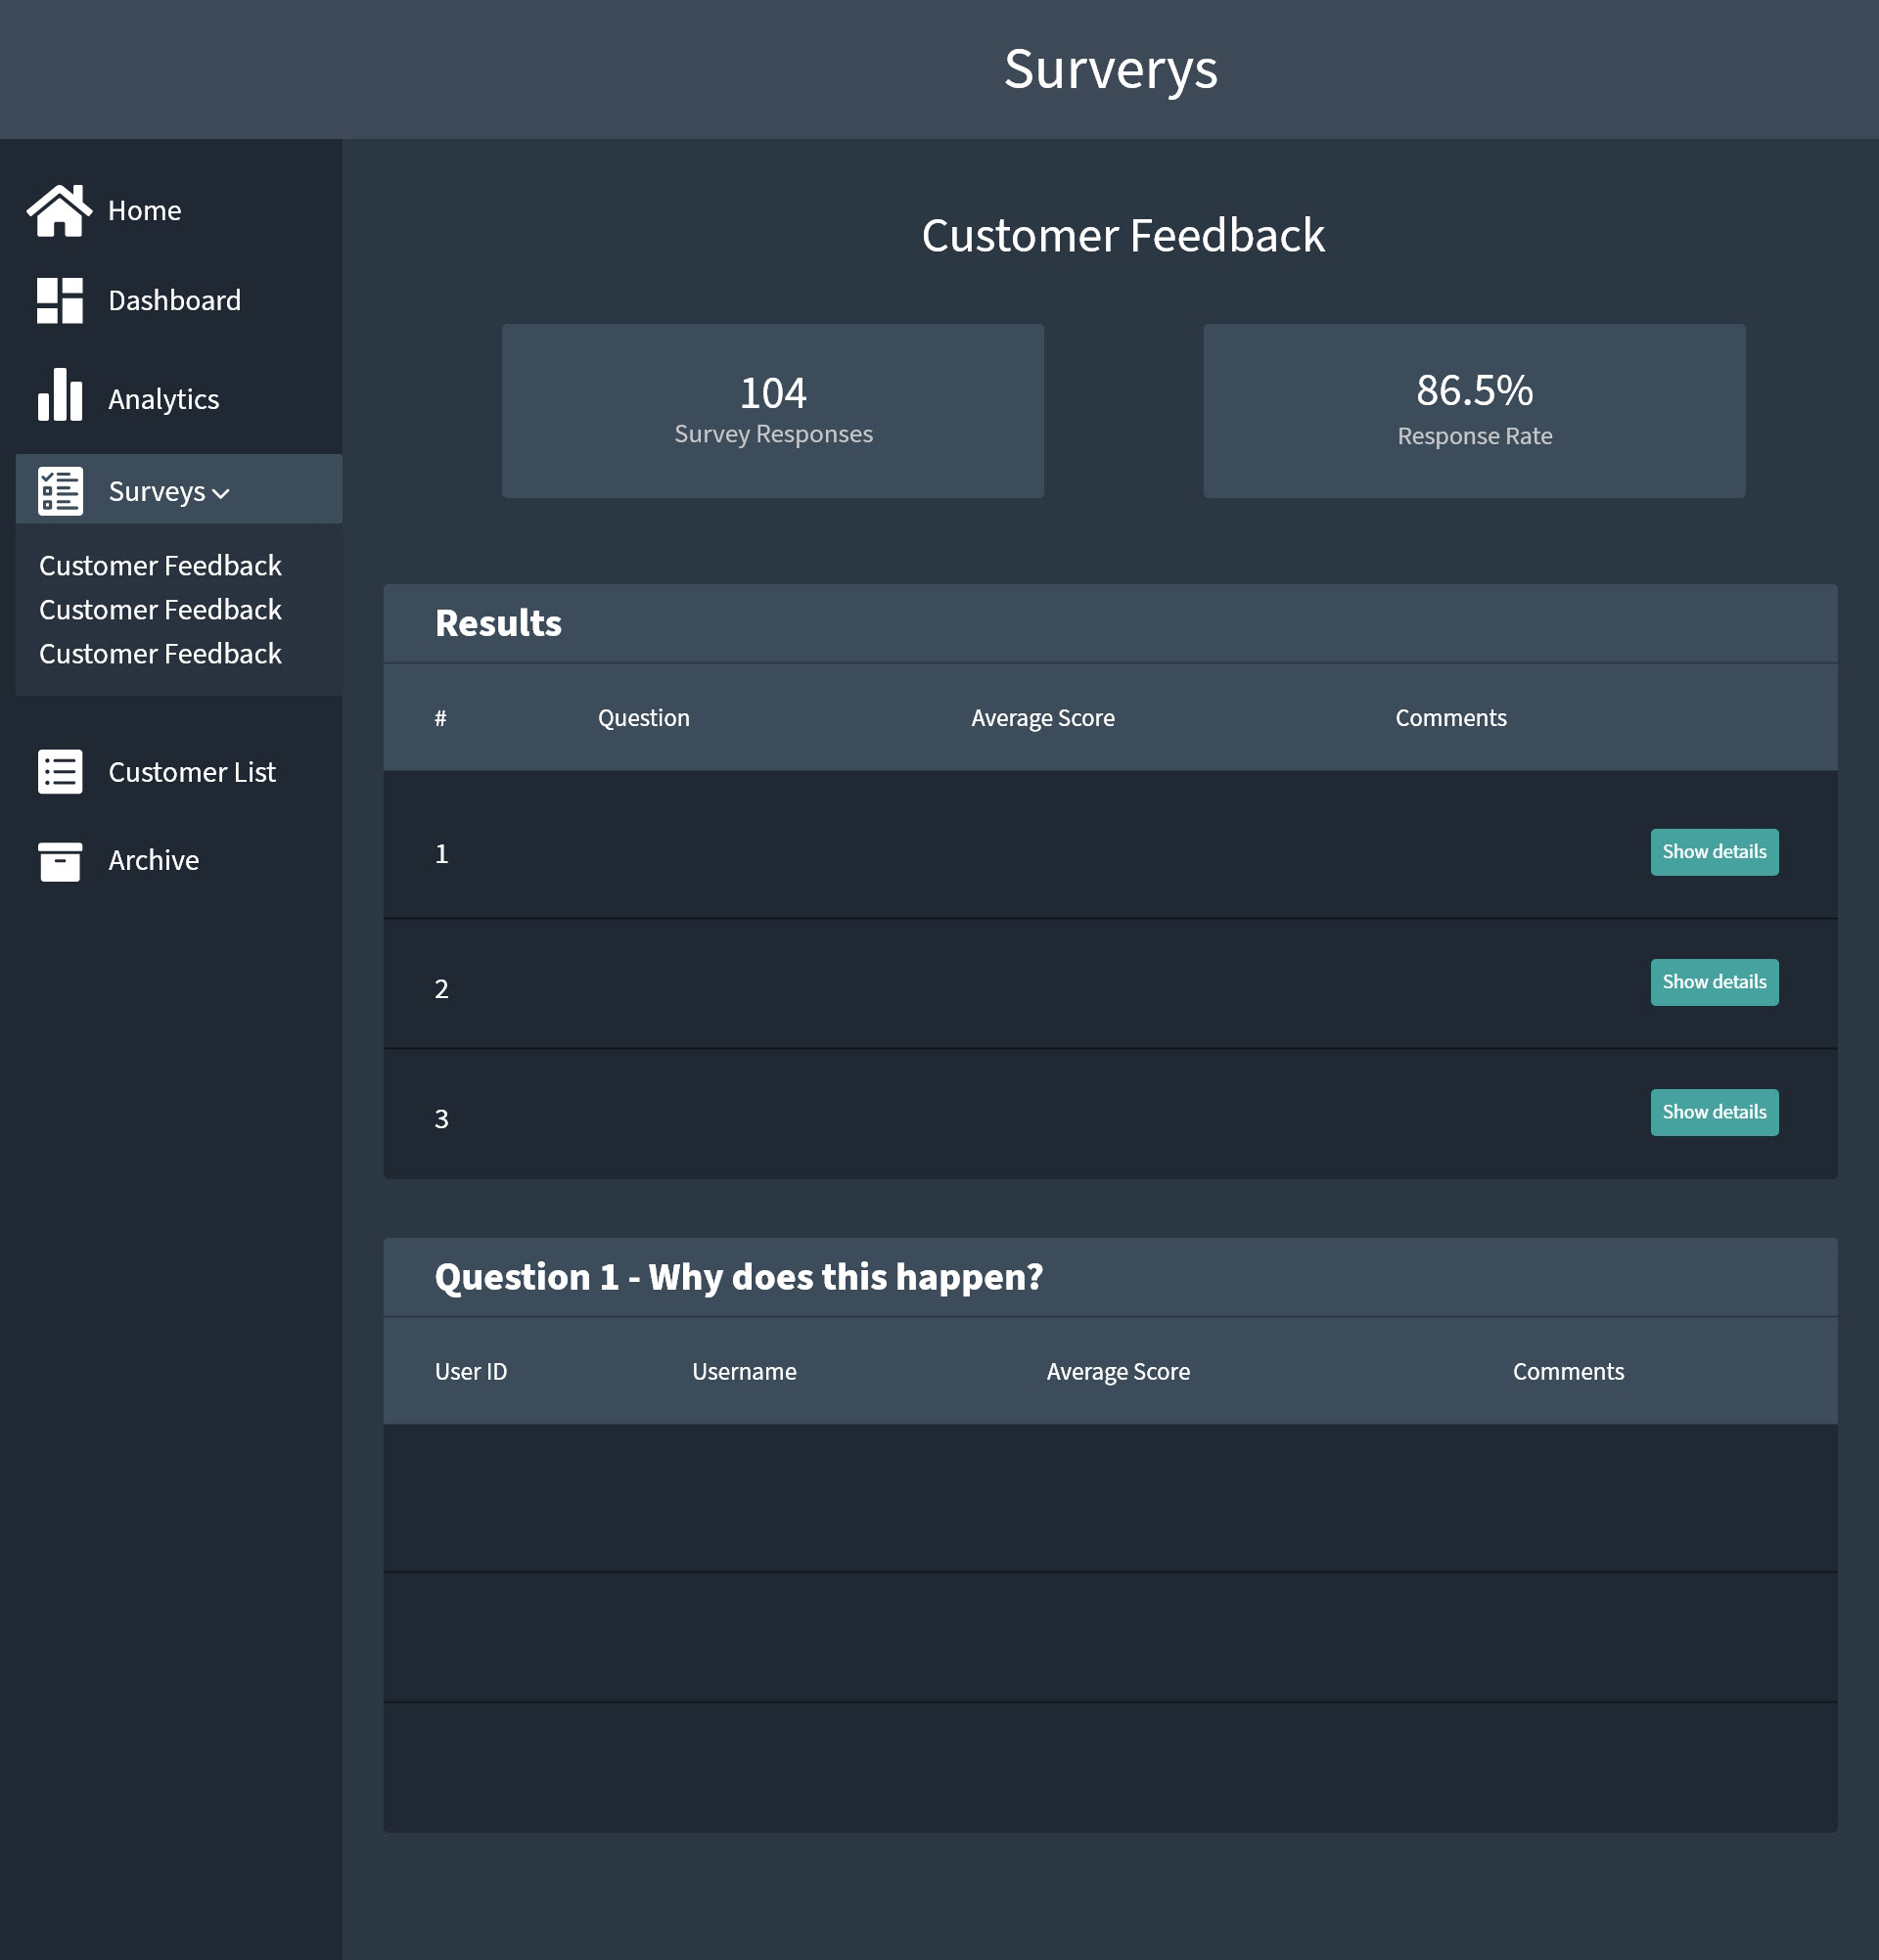Click the Surverys page header title
Viewport: 1879px width, 1960px height.
(x=1111, y=69)
